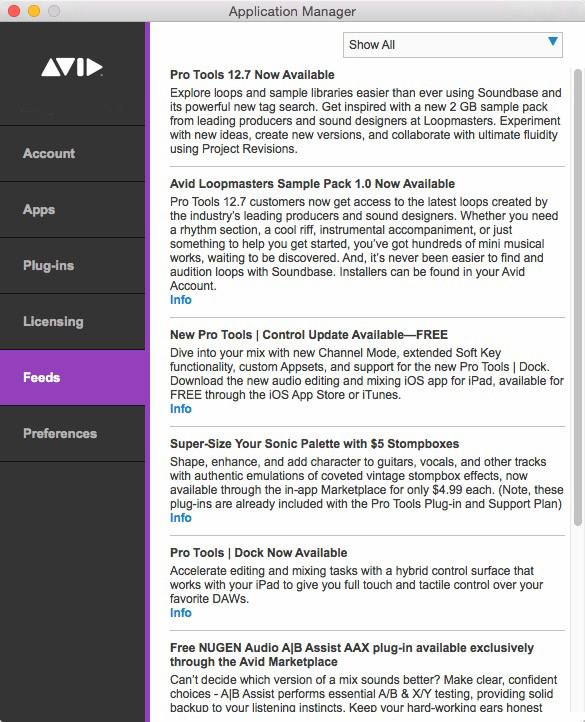
Task: Select Pro Tools Dock Now Available headline
Action: [258, 553]
